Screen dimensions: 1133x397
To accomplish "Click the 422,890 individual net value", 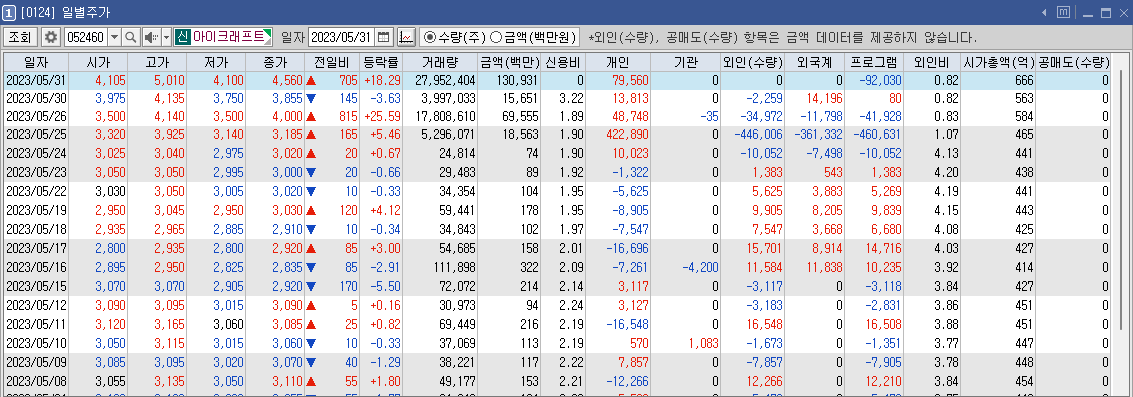I will 618,134.
